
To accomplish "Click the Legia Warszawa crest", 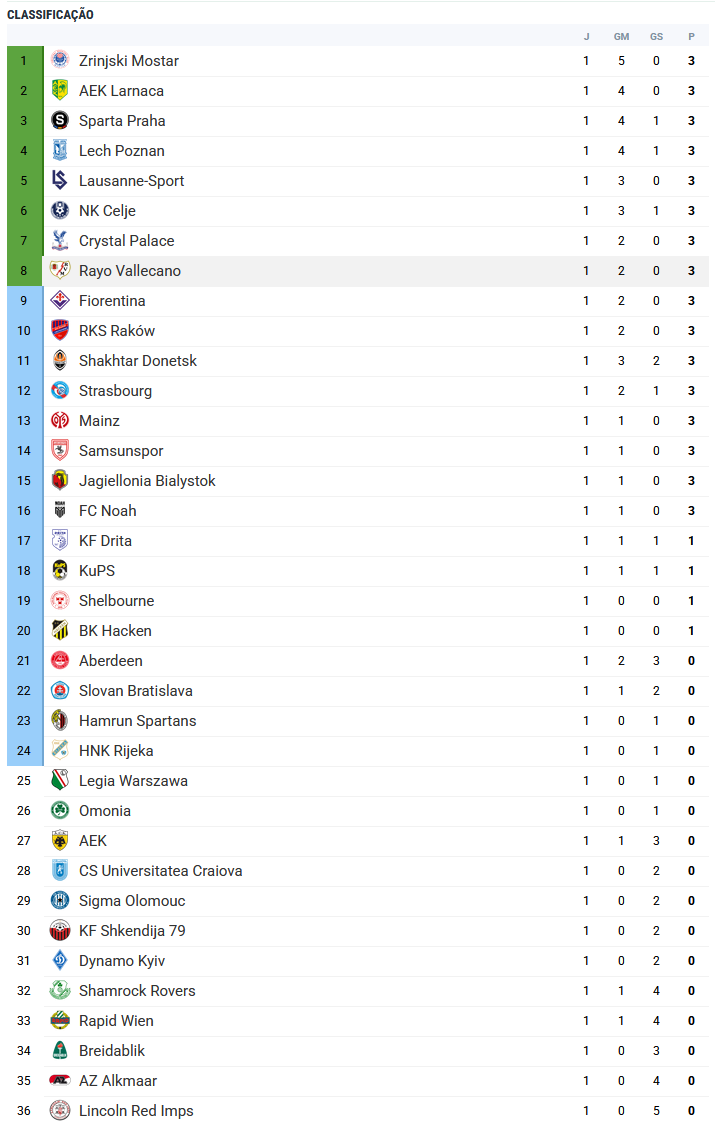I will (60, 781).
